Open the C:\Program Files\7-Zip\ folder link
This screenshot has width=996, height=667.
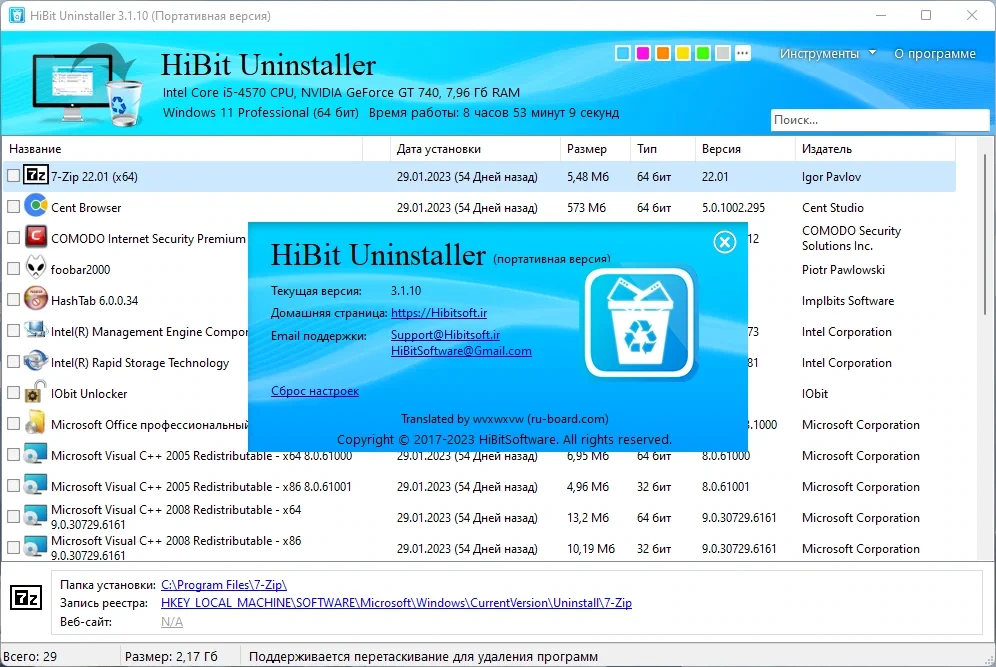224,584
